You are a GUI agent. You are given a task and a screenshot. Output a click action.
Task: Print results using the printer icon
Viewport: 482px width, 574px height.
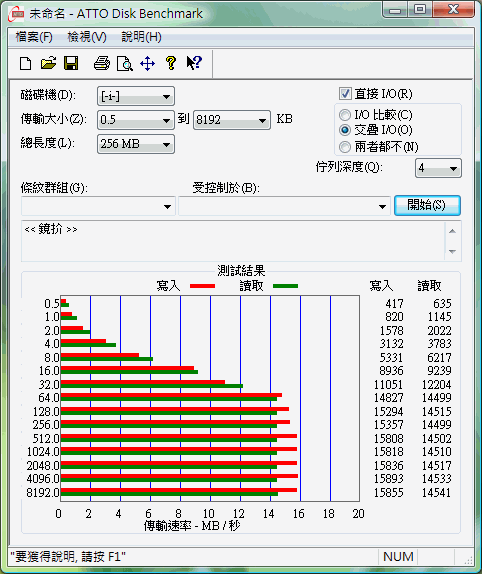coord(102,63)
